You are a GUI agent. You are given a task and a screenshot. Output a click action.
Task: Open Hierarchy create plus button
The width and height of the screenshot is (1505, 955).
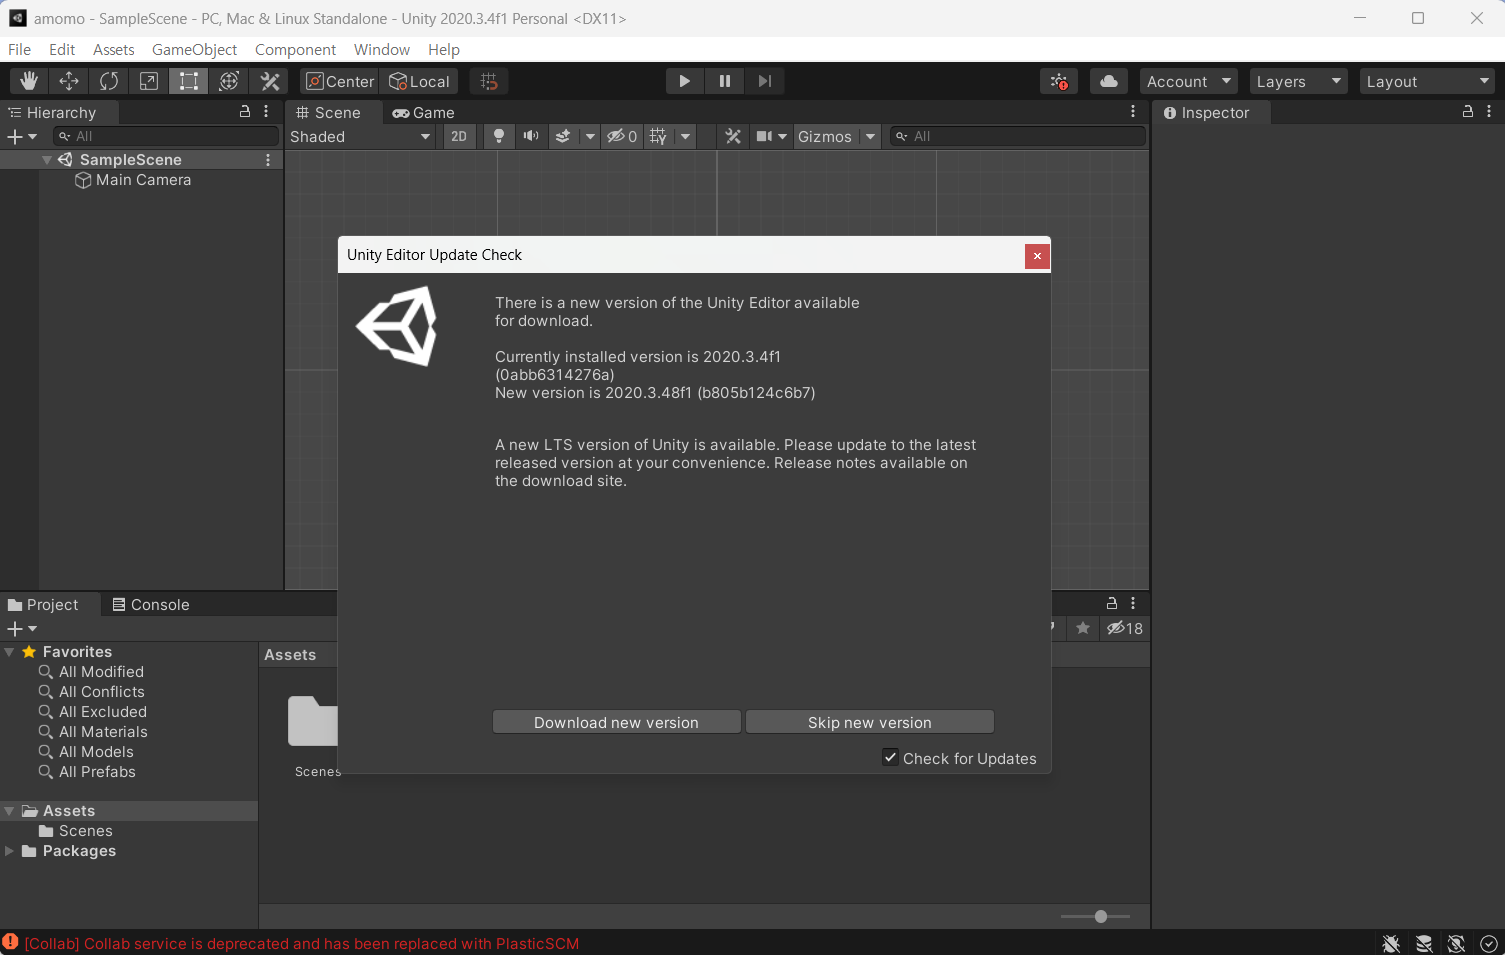[x=22, y=136]
